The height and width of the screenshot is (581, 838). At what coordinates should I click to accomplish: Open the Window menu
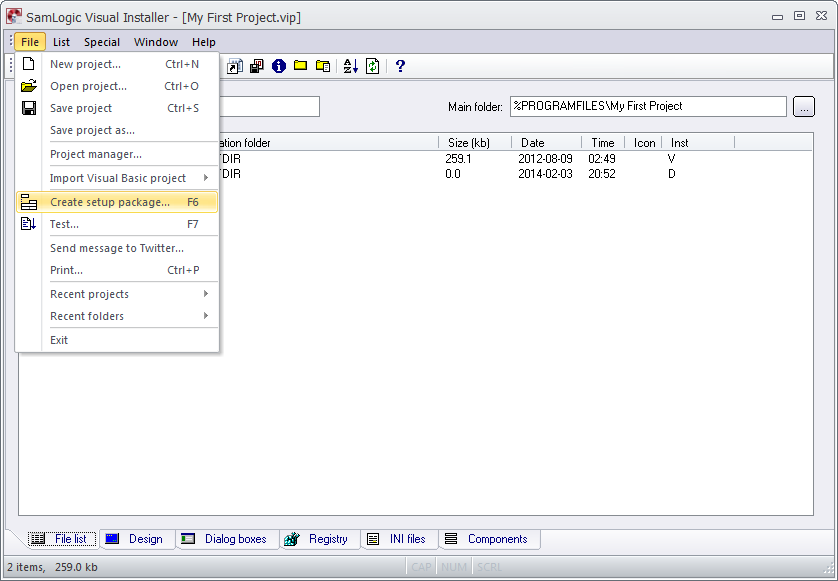click(156, 42)
